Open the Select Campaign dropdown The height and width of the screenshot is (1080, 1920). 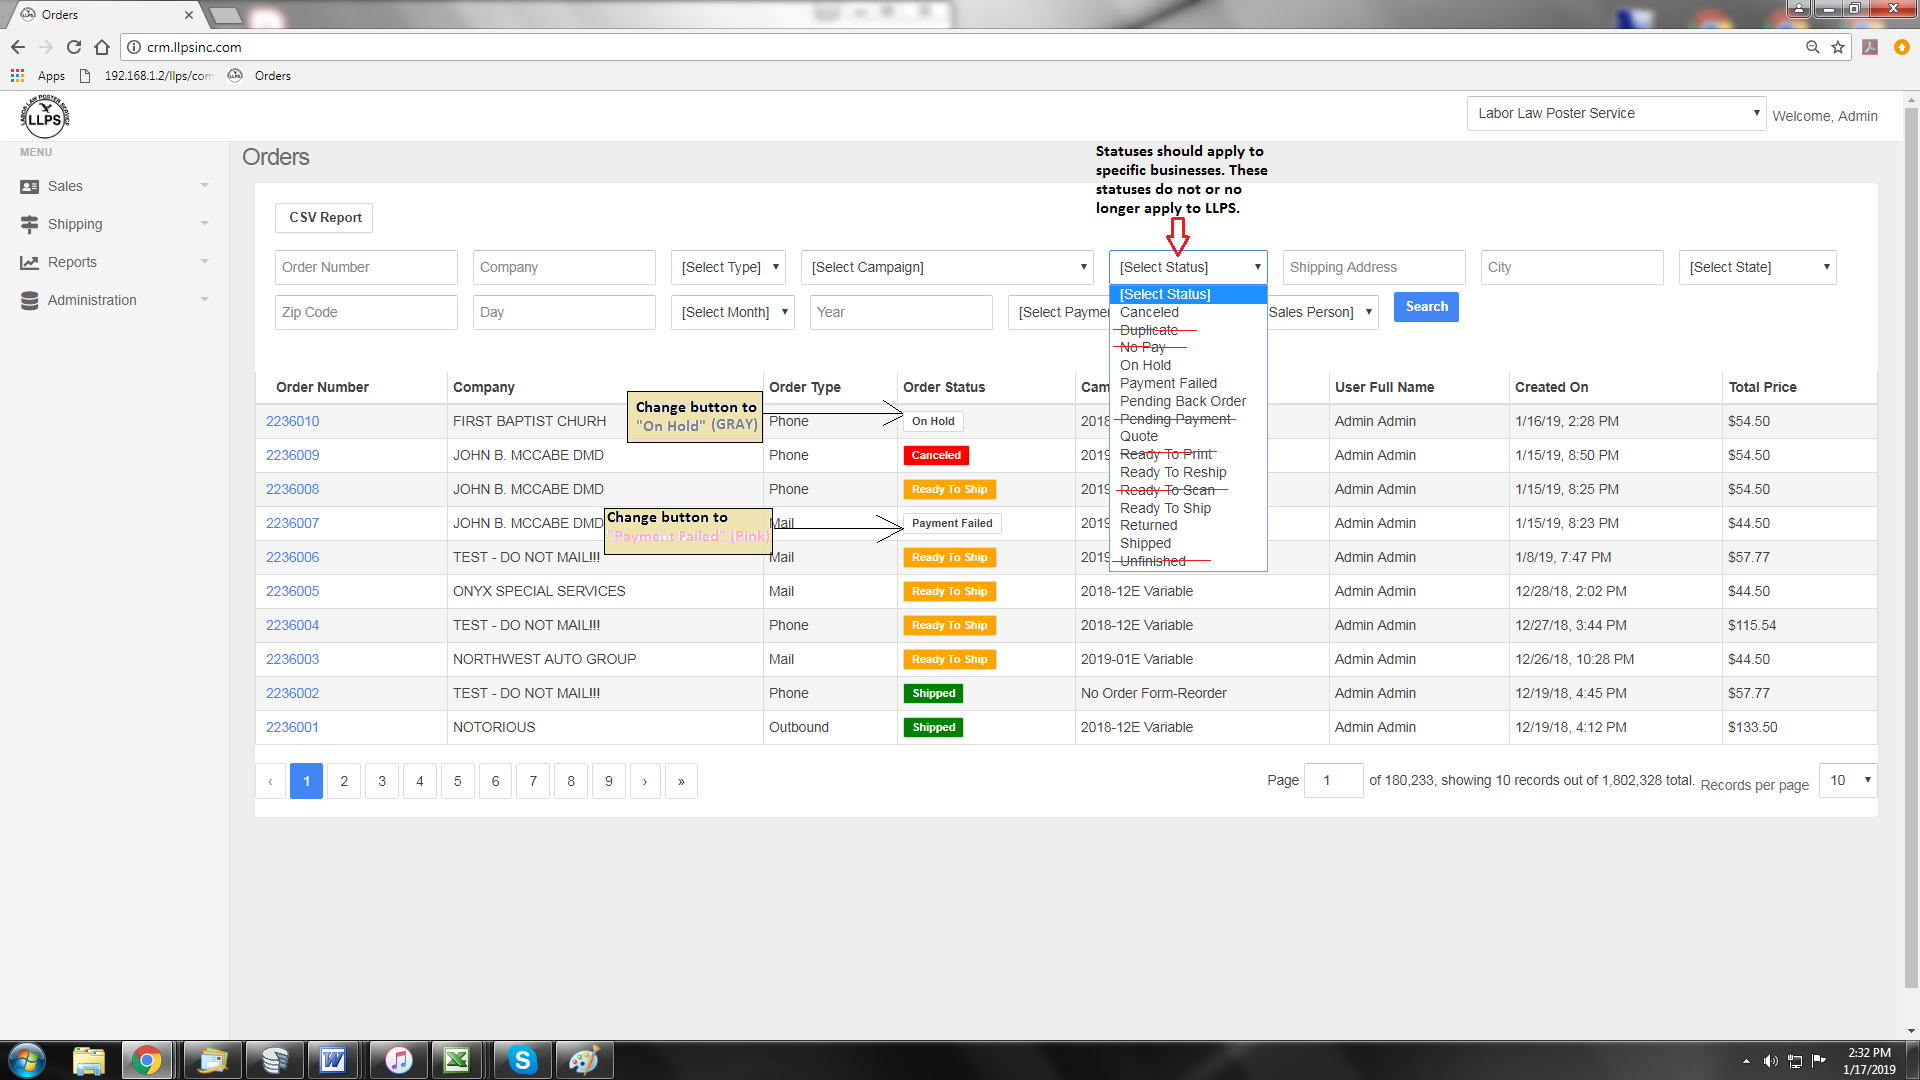(947, 268)
